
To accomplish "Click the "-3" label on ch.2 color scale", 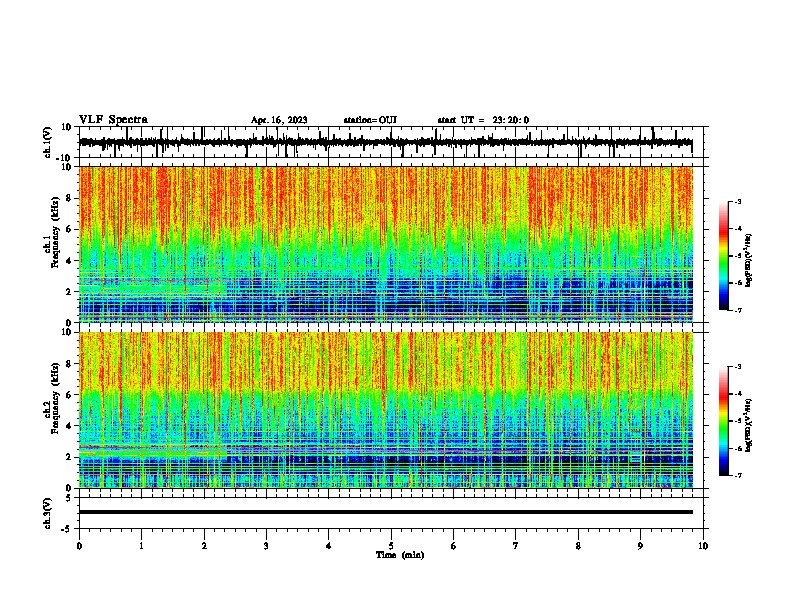I will tap(738, 367).
